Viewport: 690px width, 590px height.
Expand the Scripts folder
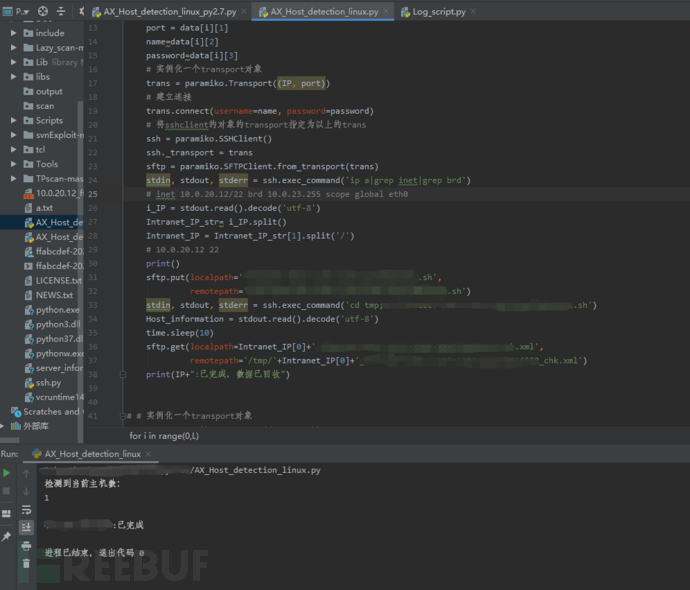[14, 120]
